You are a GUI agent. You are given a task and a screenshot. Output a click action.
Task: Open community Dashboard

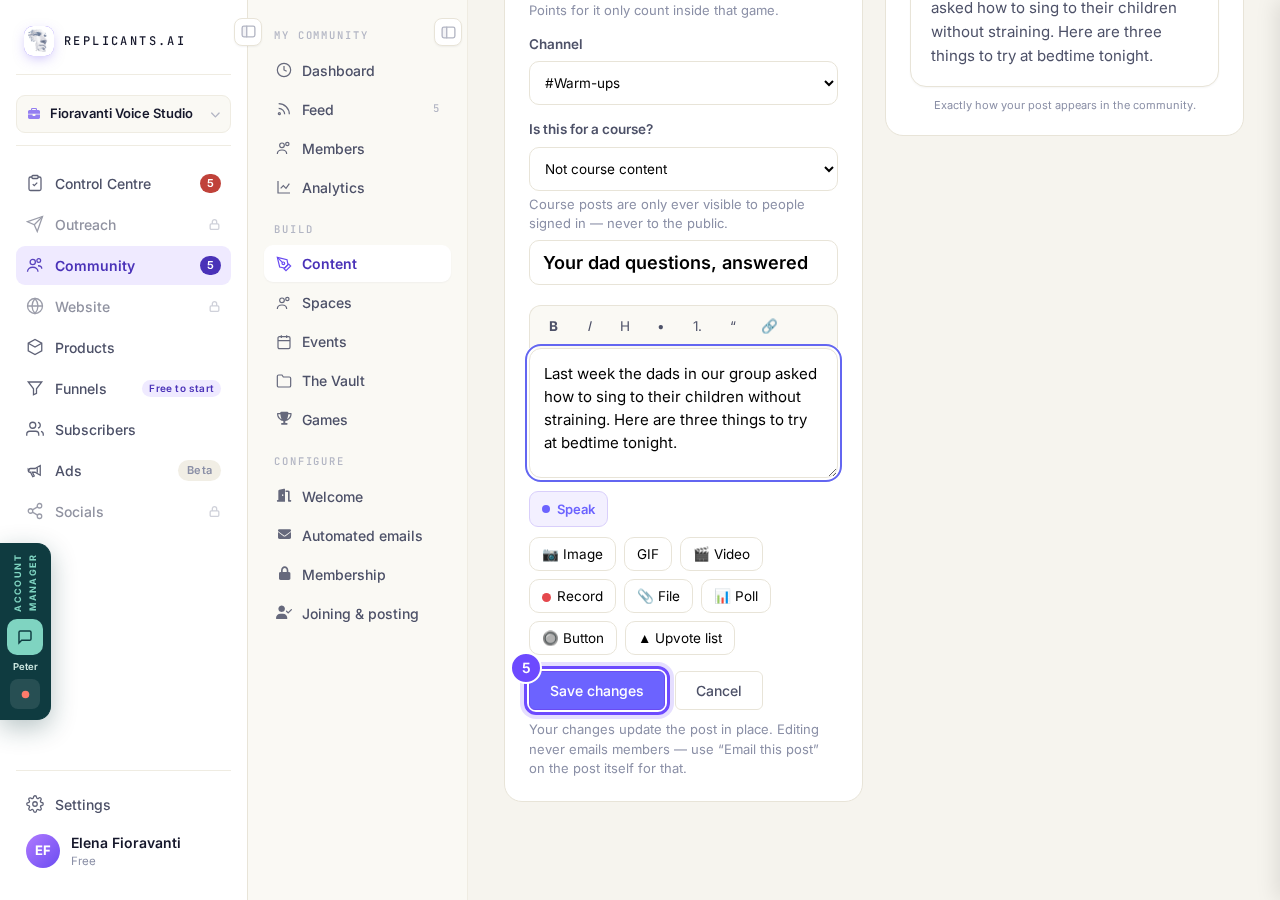click(x=357, y=71)
